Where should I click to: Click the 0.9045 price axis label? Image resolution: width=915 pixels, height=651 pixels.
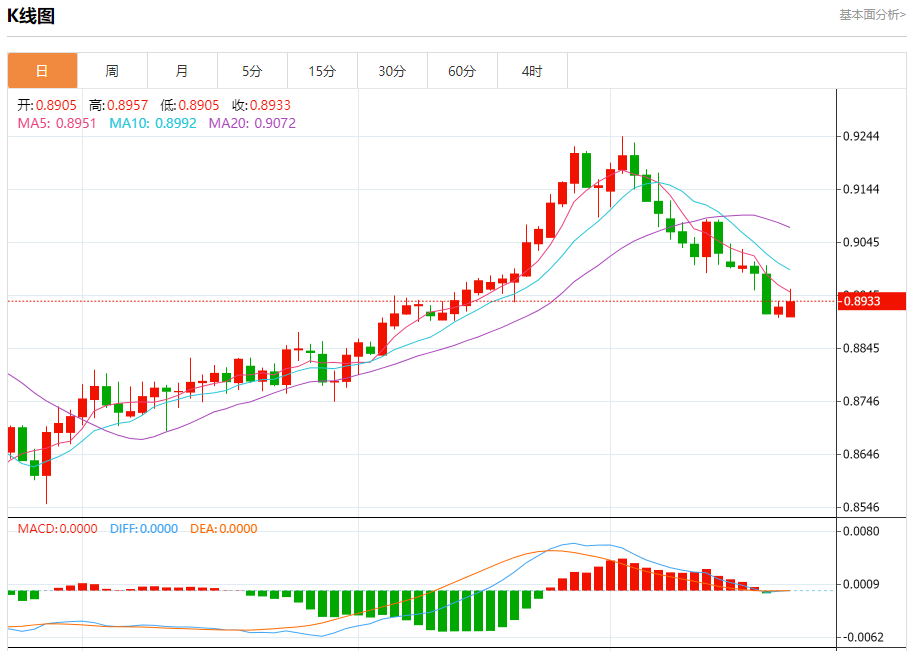click(x=861, y=242)
